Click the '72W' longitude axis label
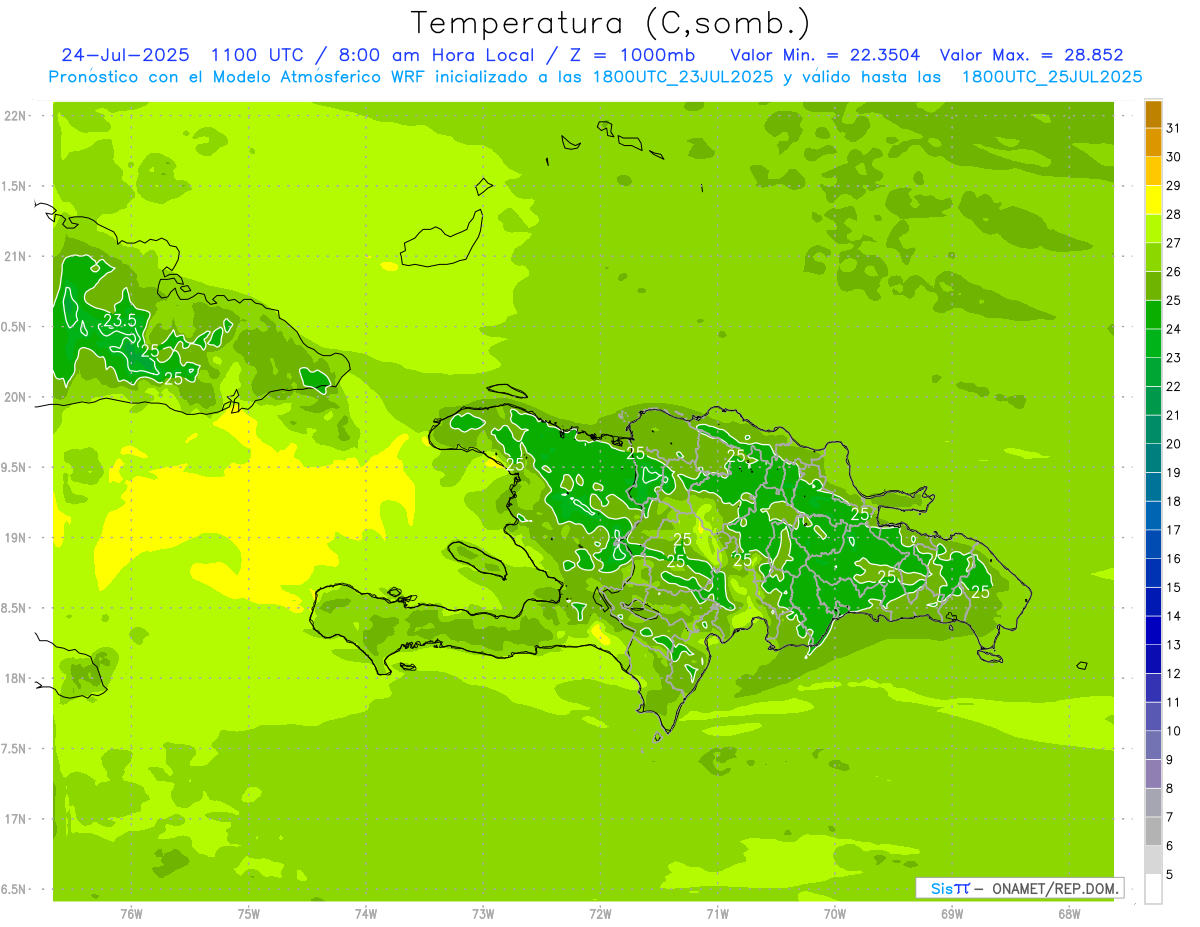This screenshot has width=1200, height=927. point(600,914)
